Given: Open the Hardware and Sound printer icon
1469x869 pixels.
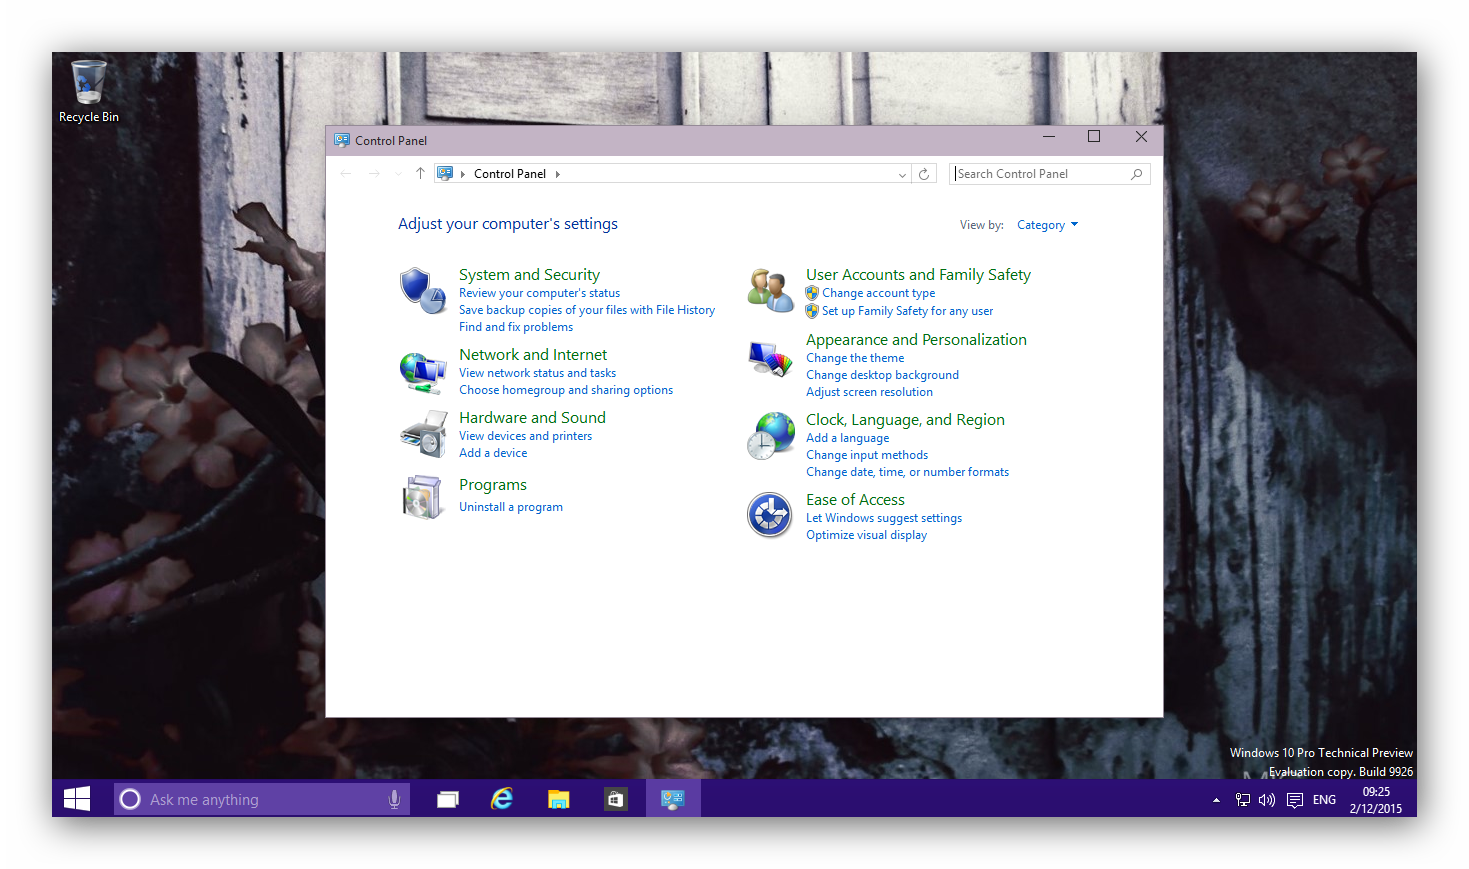Looking at the screenshot, I should point(423,434).
